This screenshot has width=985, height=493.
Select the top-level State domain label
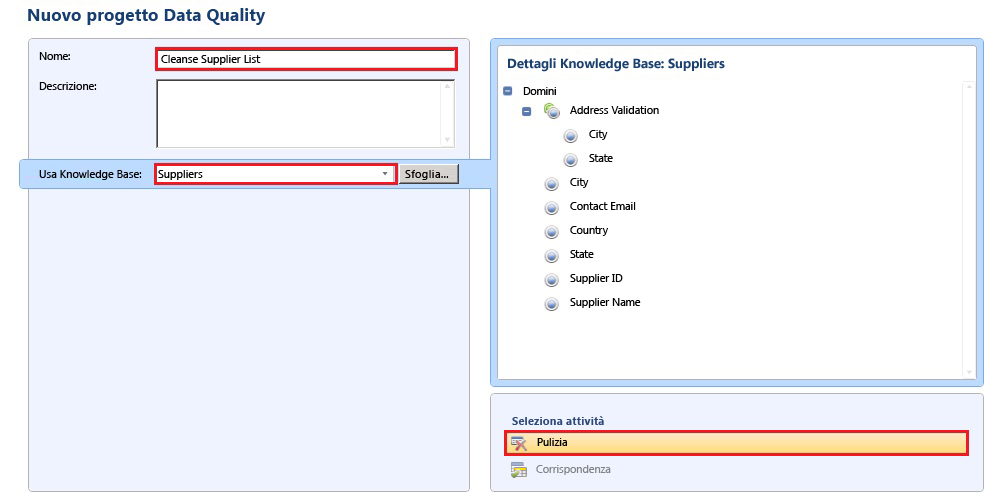pos(581,254)
